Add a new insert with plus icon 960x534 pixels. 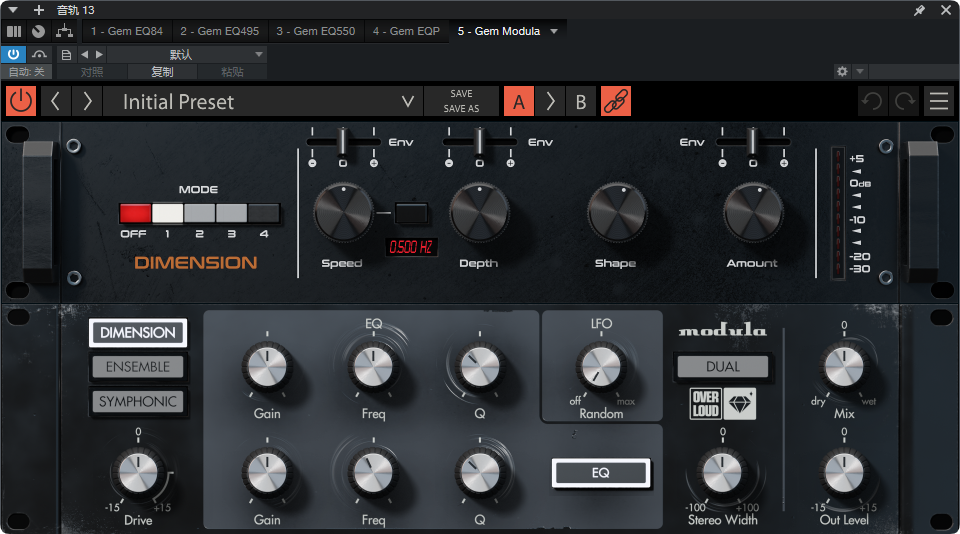pos(39,10)
